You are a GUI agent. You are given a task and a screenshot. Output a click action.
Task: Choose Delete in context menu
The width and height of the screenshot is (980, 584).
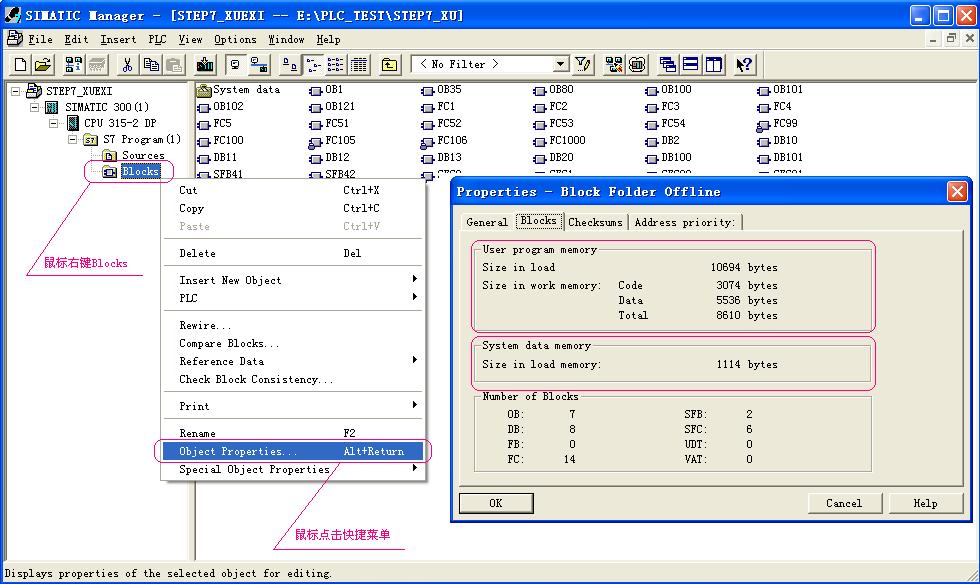point(292,253)
